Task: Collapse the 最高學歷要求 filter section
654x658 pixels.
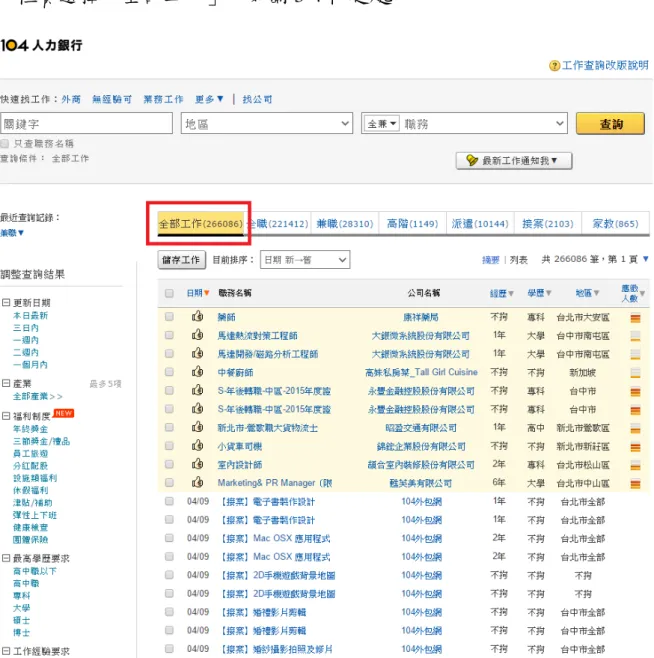Action: [x=6, y=558]
